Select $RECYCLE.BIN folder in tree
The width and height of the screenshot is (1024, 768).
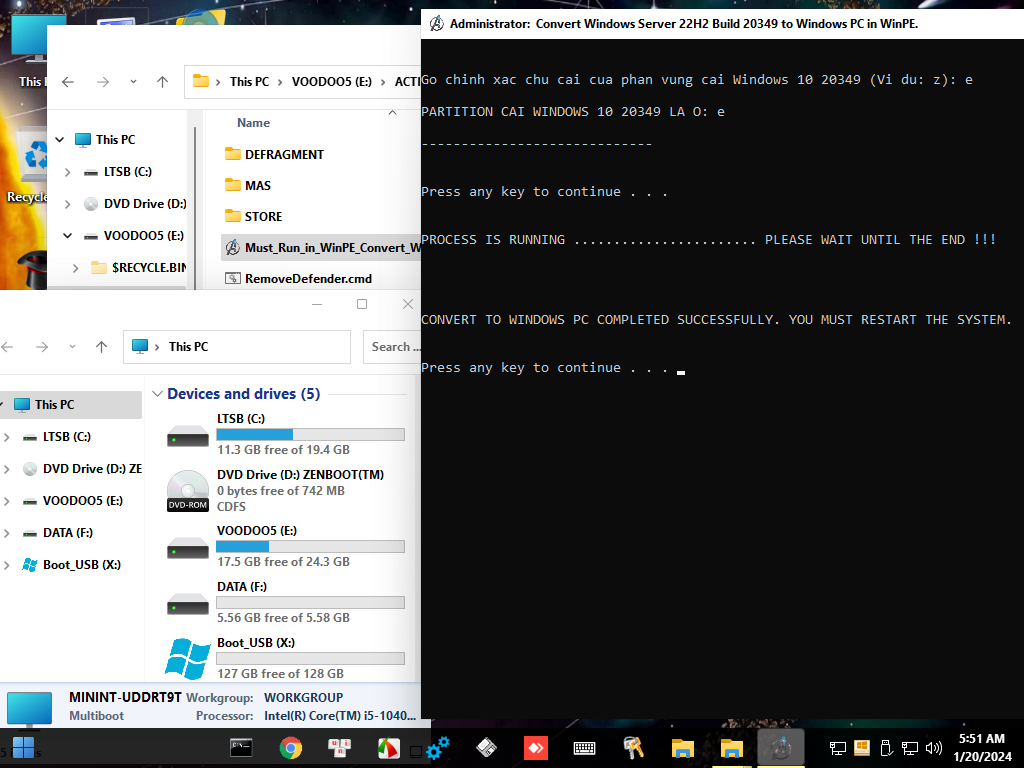[x=138, y=268]
